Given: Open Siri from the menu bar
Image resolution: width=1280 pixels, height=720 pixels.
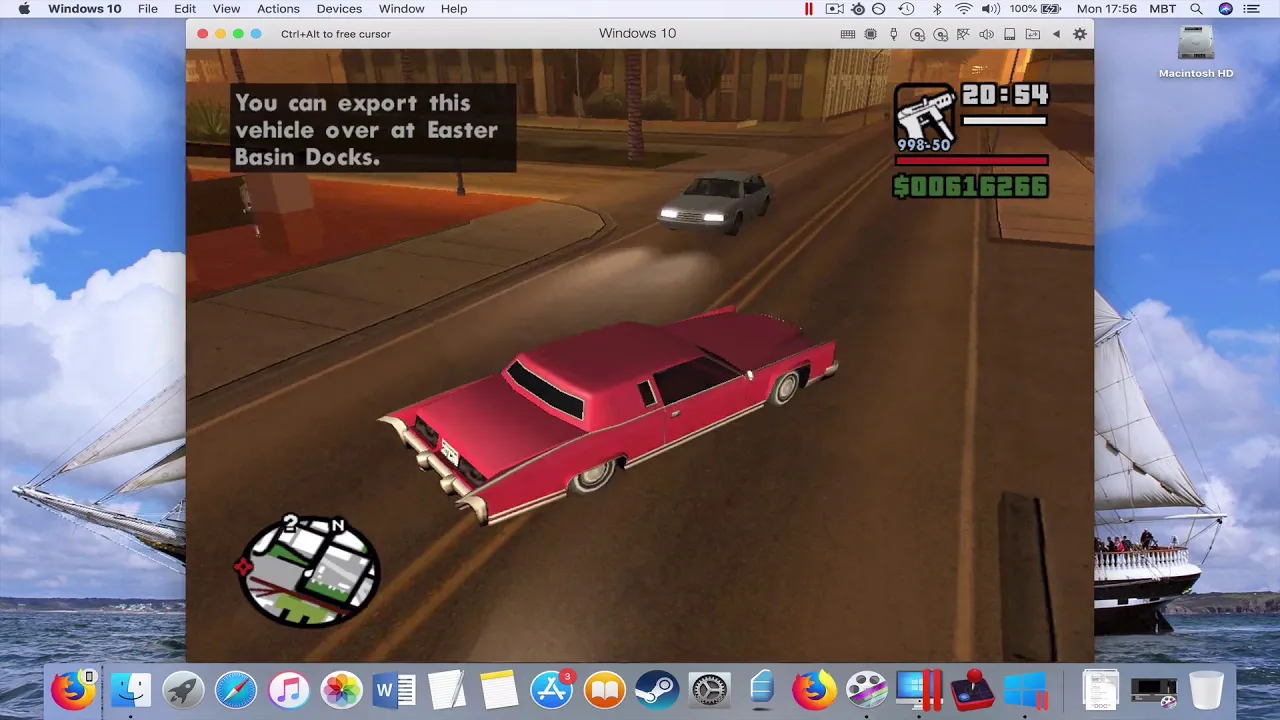Looking at the screenshot, I should [x=1226, y=9].
